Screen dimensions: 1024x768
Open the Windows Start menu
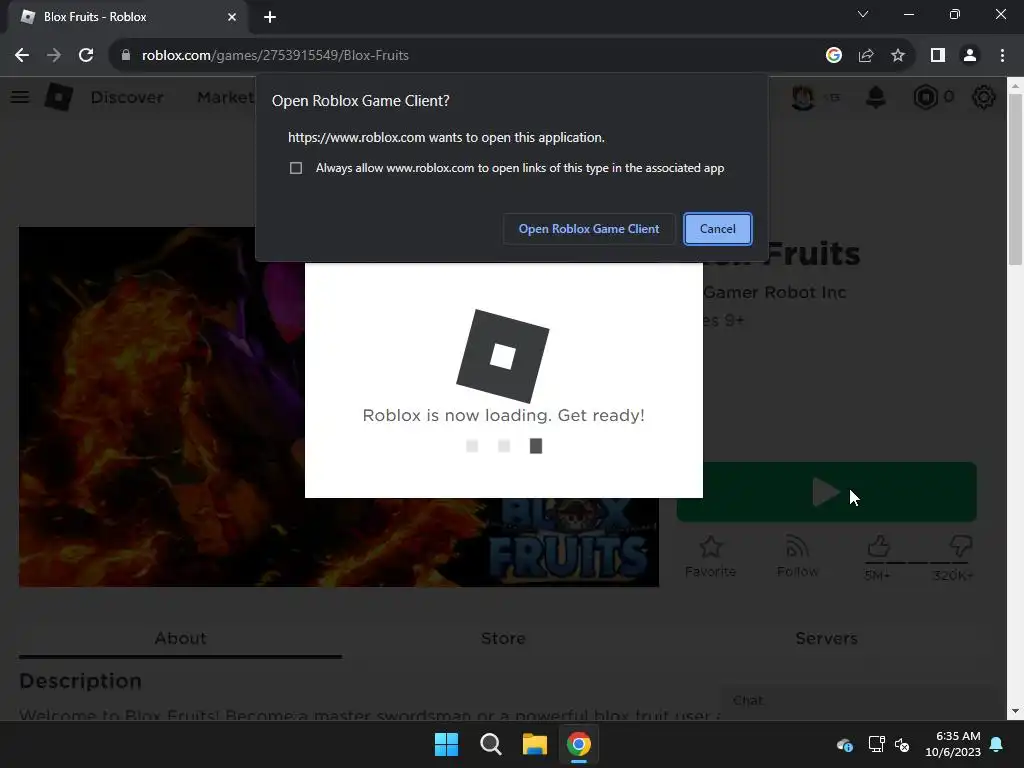click(447, 744)
